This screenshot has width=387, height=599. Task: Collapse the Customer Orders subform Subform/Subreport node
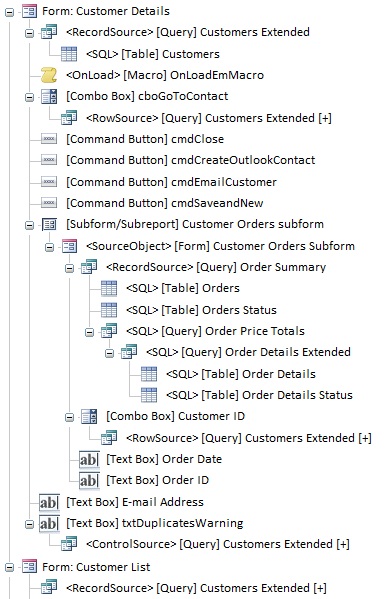29,225
